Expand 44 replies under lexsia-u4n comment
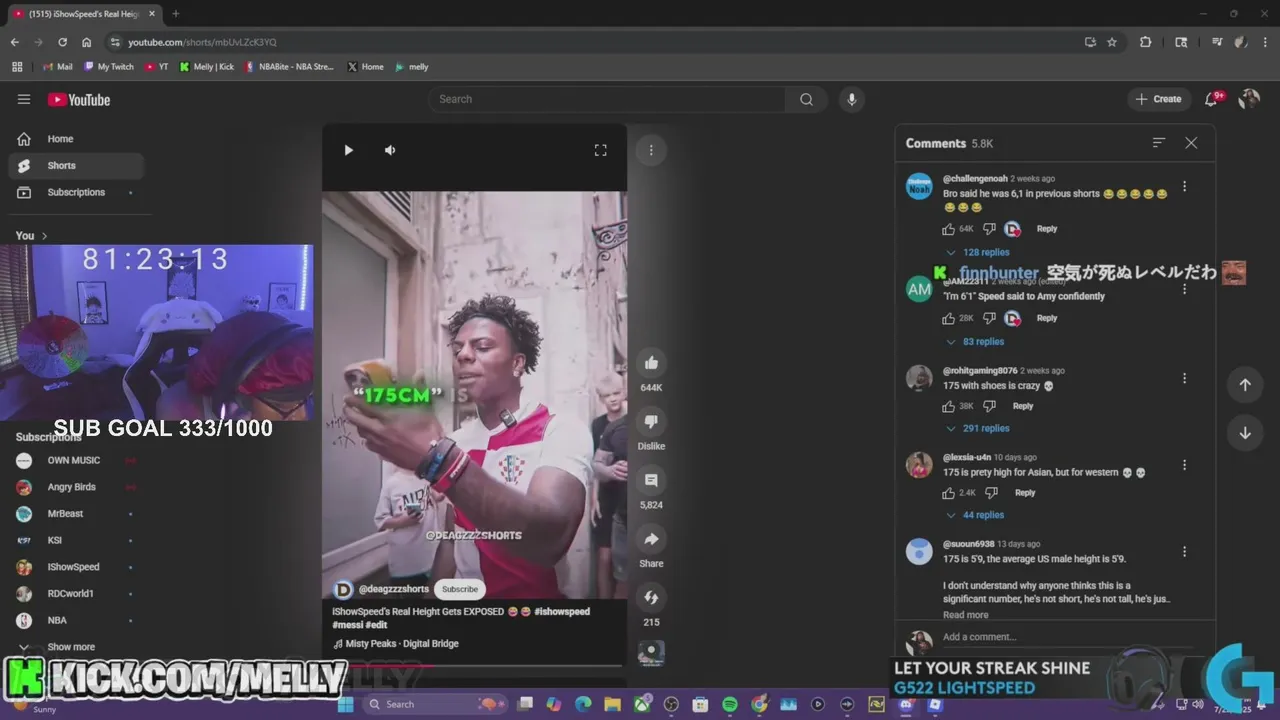The height and width of the screenshot is (720, 1280). coord(975,516)
